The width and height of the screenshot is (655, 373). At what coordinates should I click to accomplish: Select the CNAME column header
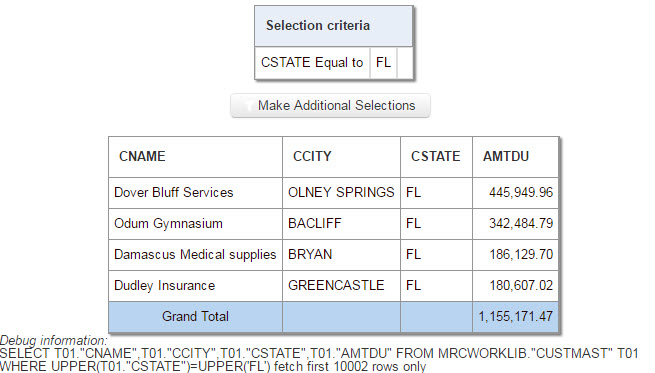pyautogui.click(x=195, y=157)
